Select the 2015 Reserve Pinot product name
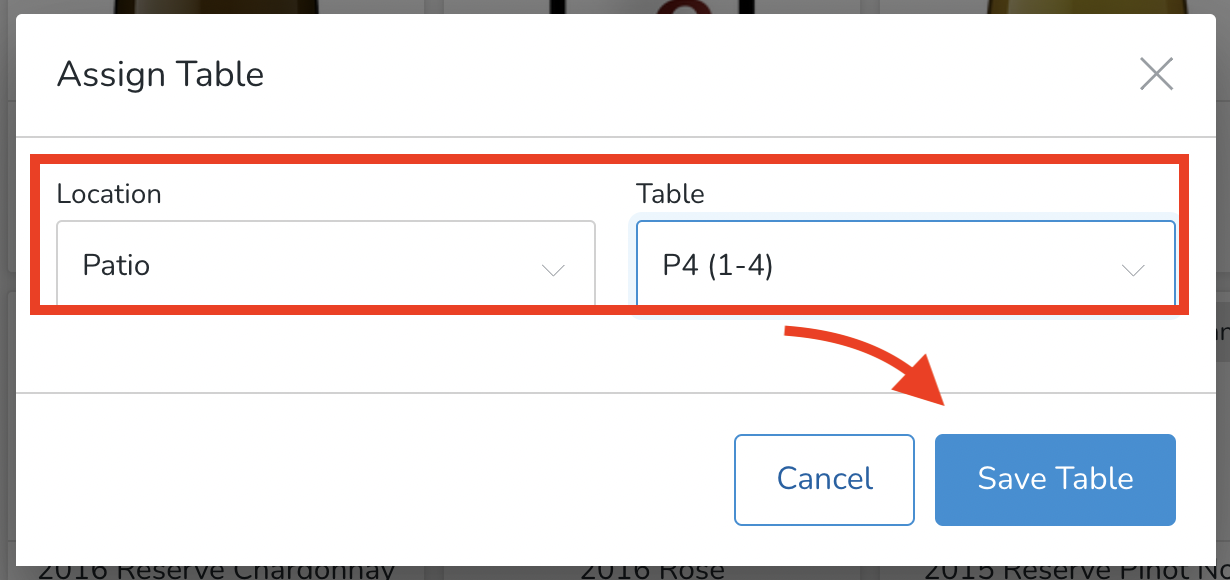1230x580 pixels. click(x=1070, y=571)
